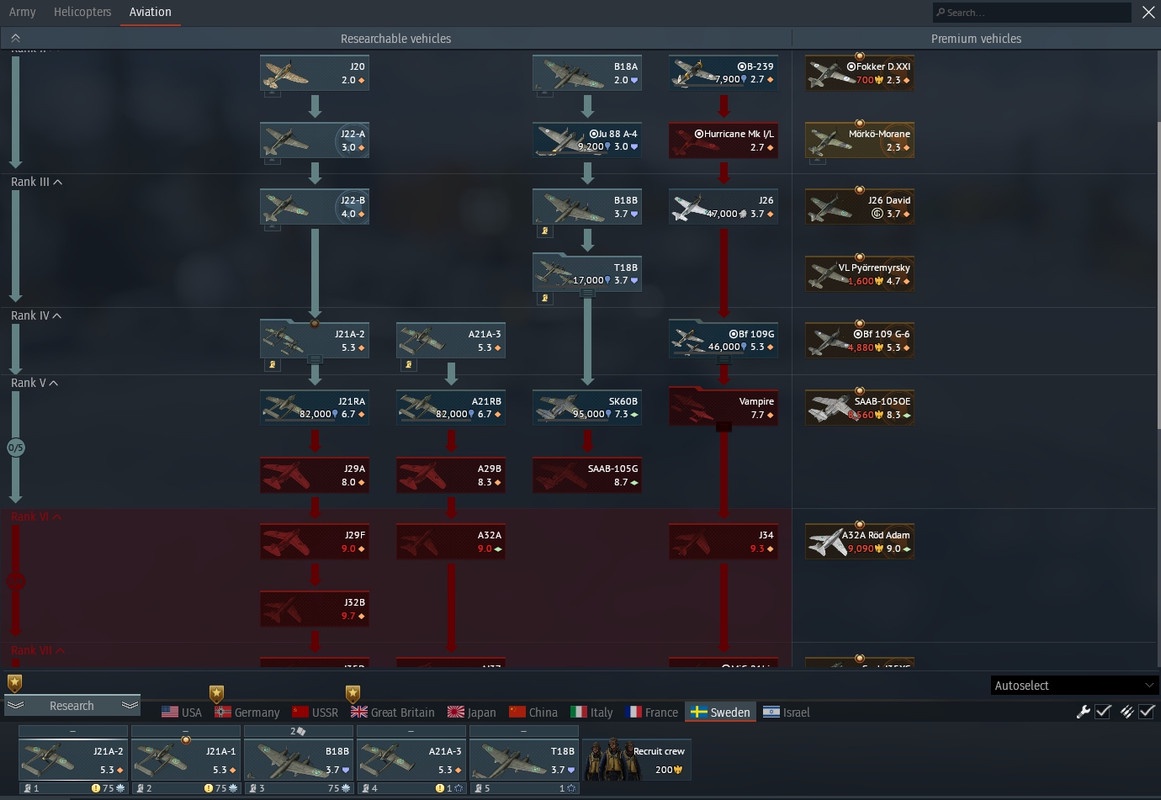The width and height of the screenshot is (1161, 800).
Task: Select the J22-B aircraft card
Action: [x=315, y=207]
